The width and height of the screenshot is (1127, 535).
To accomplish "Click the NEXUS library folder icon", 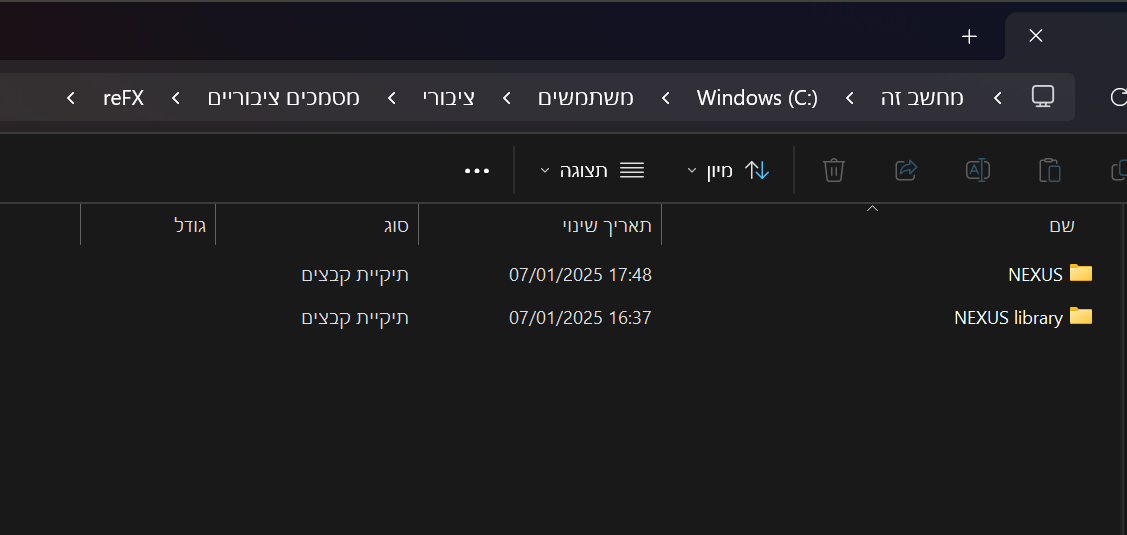I will tap(1081, 316).
